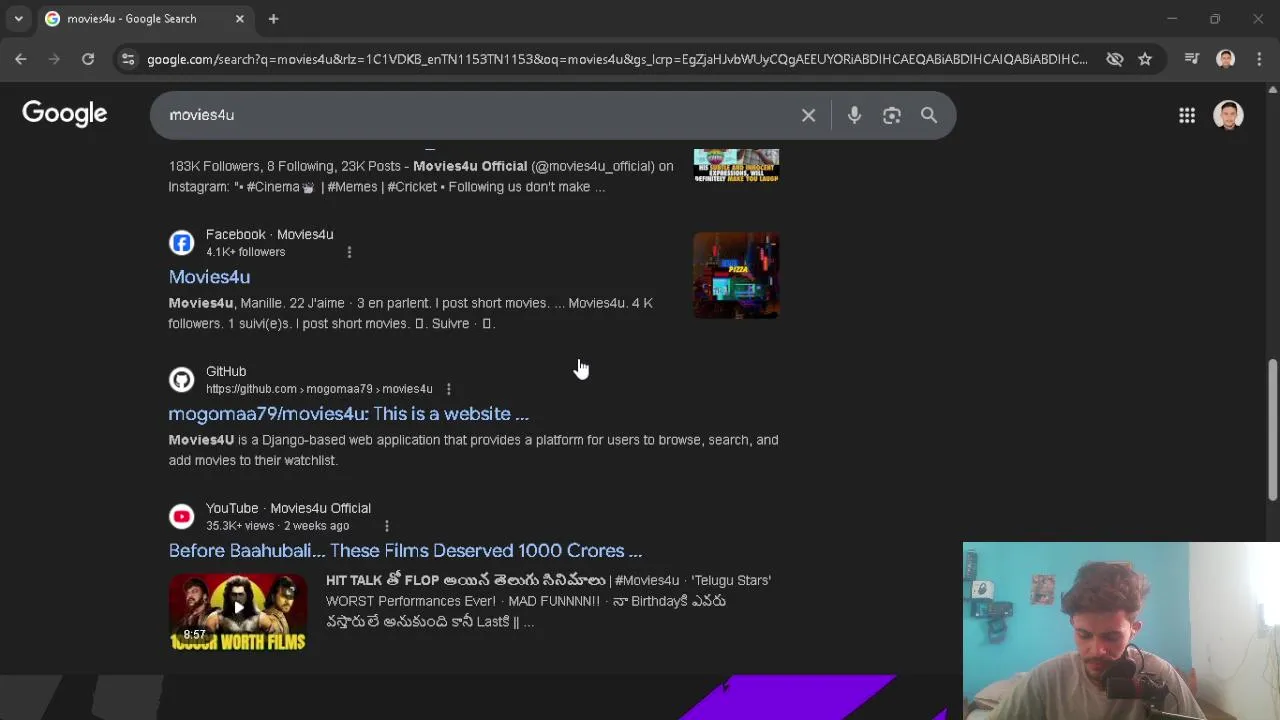Screen dimensions: 1280x720
Task: Open the Google apps grid
Action: pos(1187,115)
